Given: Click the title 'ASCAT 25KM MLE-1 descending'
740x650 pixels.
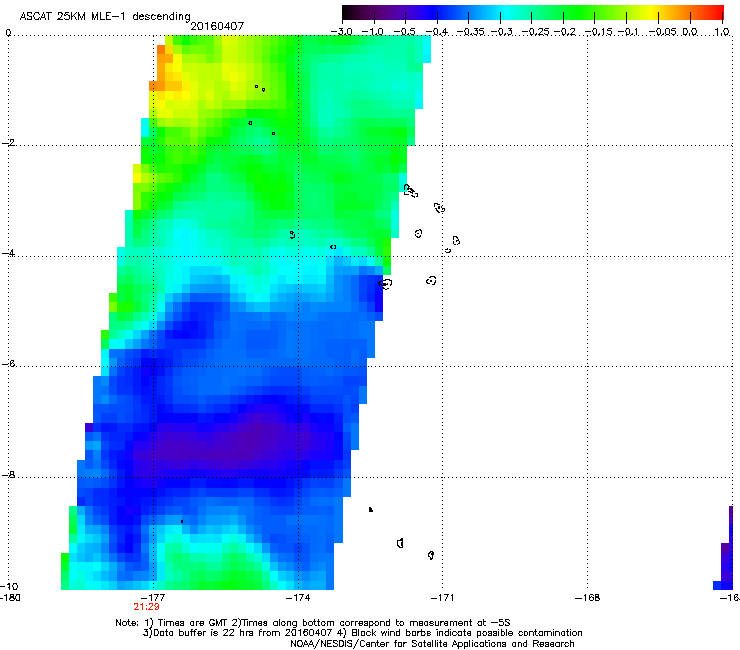Looking at the screenshot, I should [x=105, y=16].
